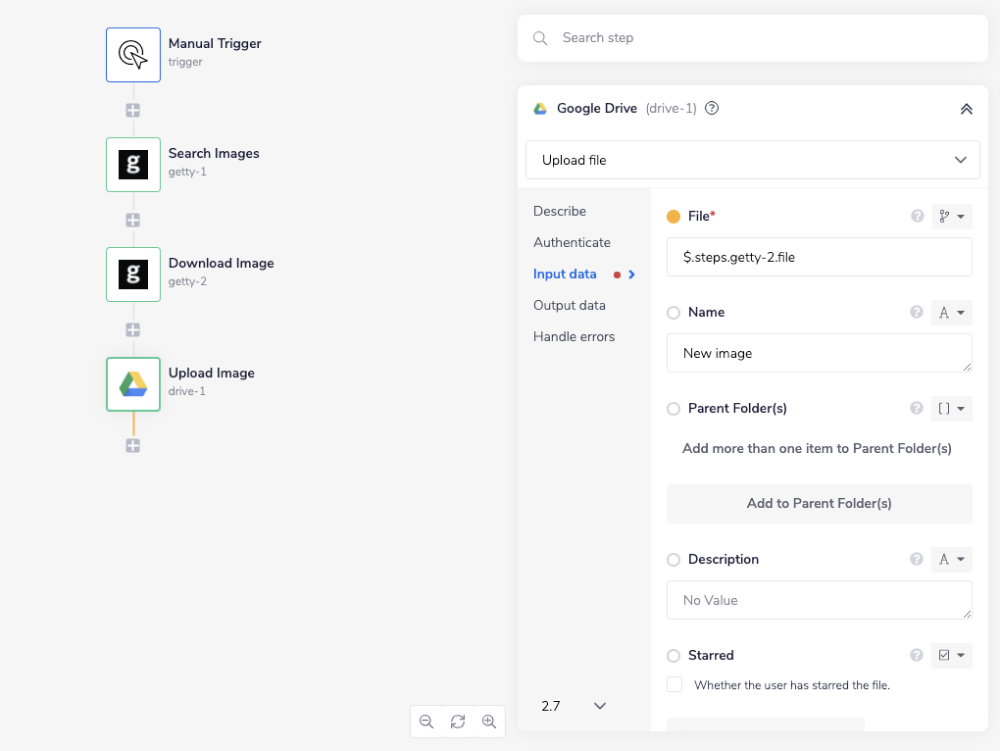Select the Upload Image Google Drive node
1000x751 pixels.
click(x=133, y=384)
